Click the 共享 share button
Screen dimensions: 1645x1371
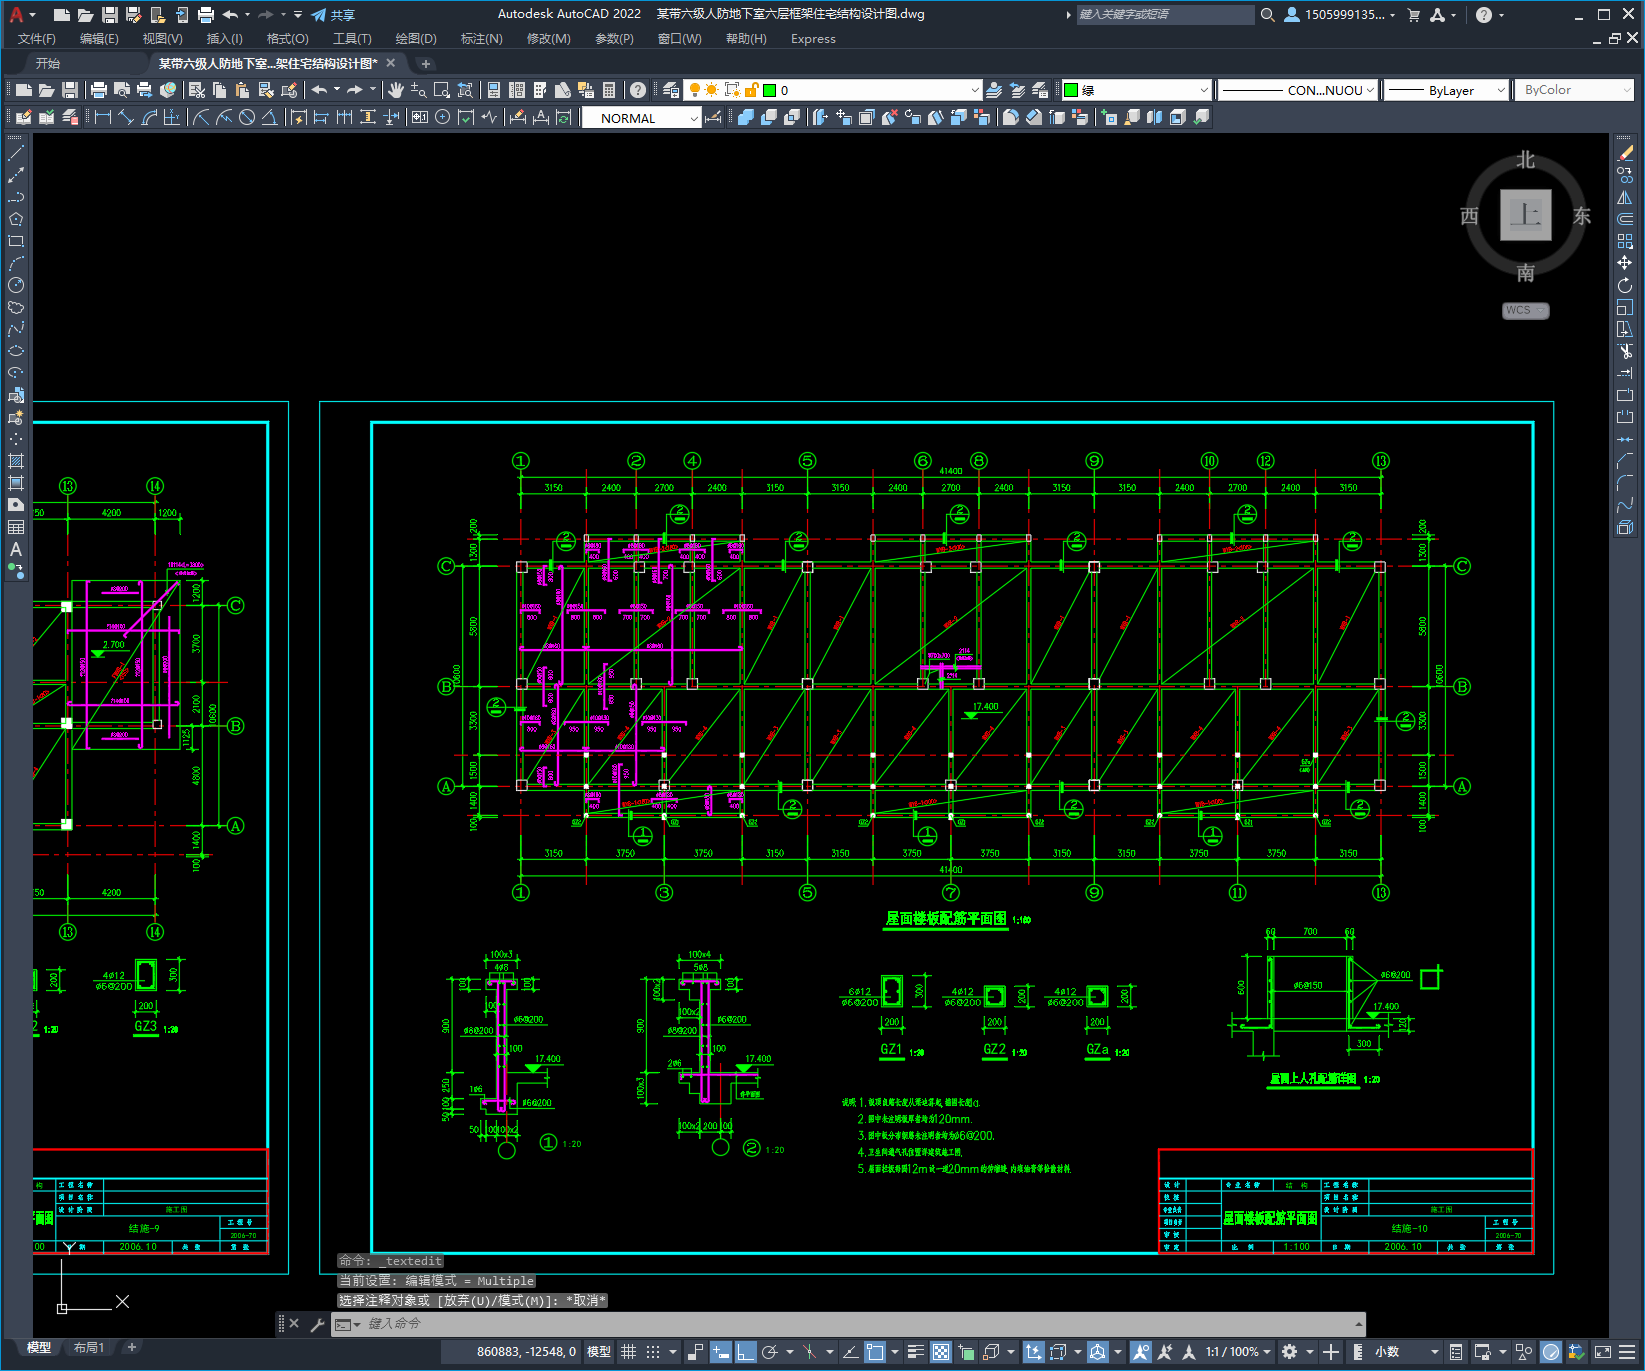point(334,15)
